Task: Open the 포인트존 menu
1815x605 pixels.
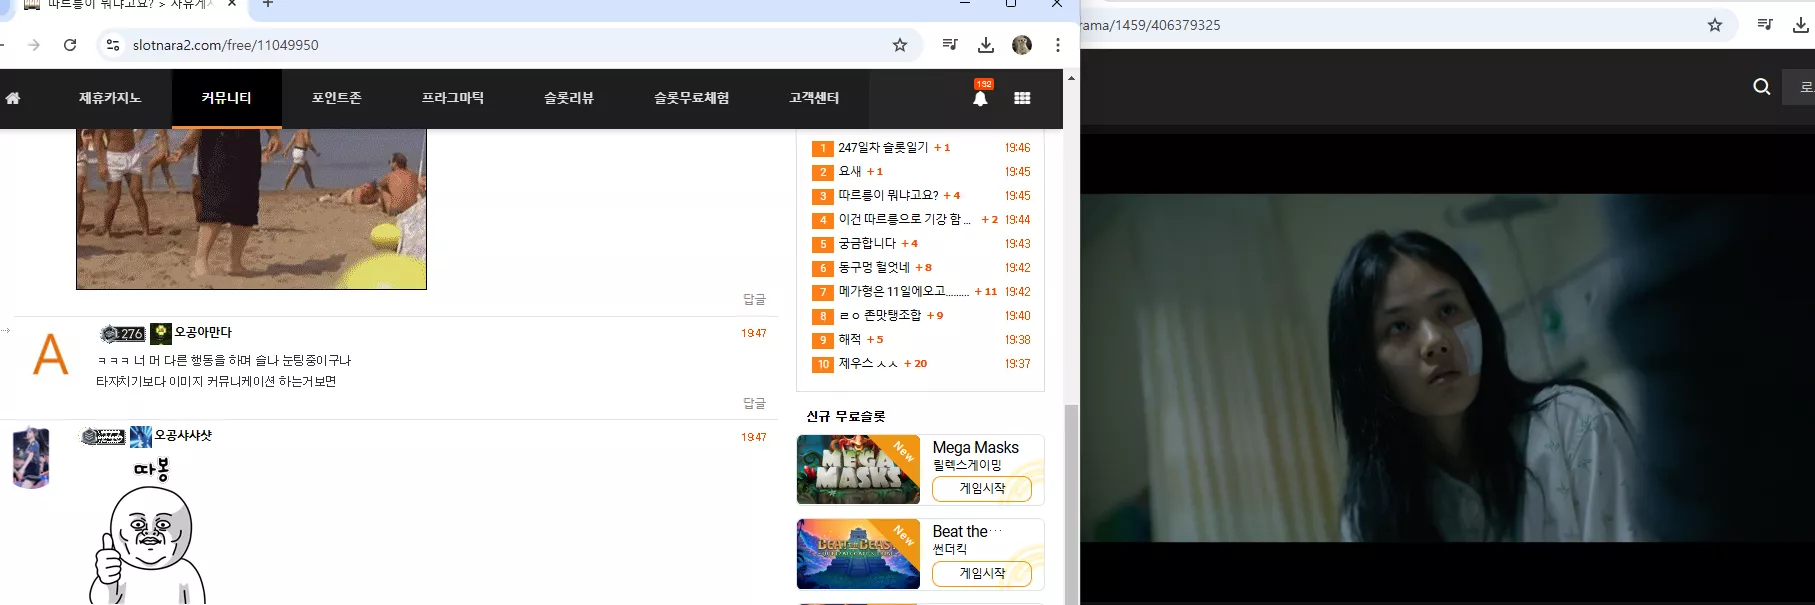Action: tap(337, 98)
